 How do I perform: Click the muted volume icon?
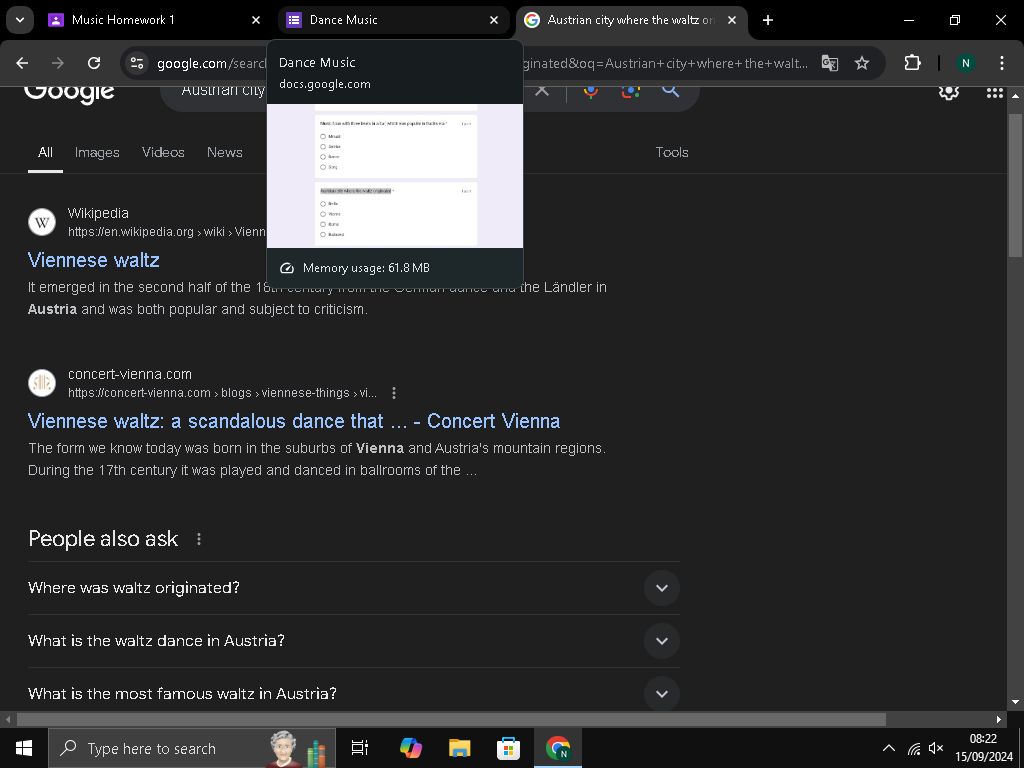[936, 748]
